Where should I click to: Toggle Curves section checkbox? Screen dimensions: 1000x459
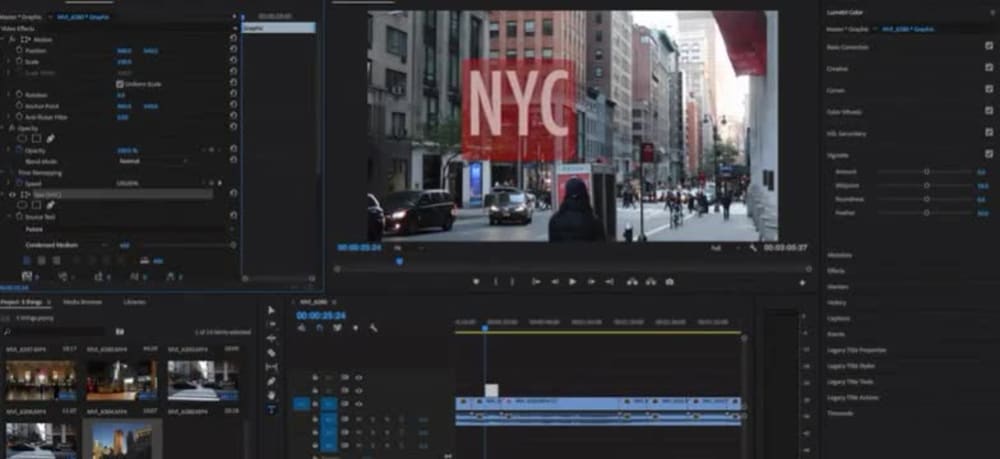click(x=989, y=89)
